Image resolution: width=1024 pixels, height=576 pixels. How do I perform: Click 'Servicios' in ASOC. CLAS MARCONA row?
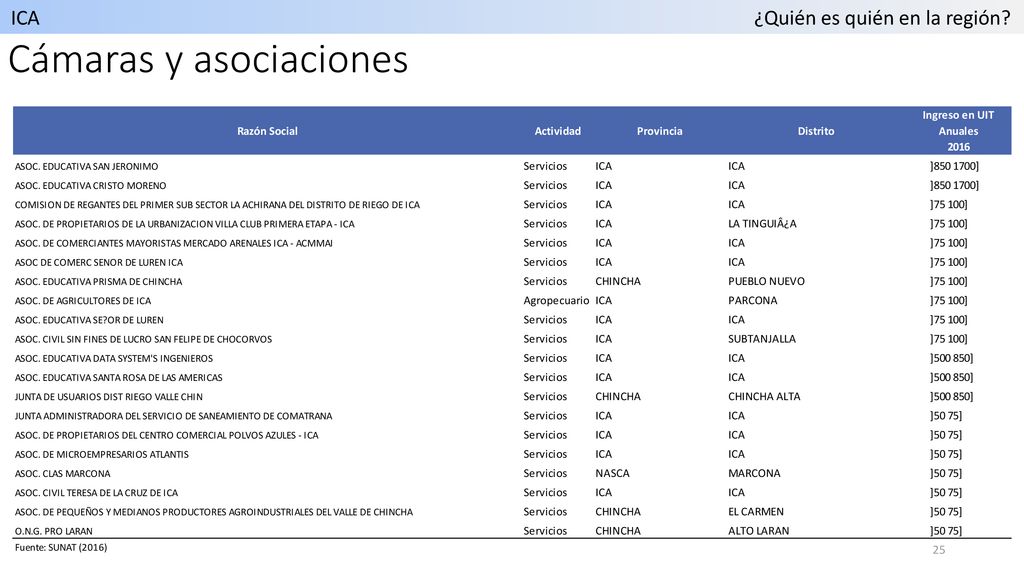click(545, 473)
